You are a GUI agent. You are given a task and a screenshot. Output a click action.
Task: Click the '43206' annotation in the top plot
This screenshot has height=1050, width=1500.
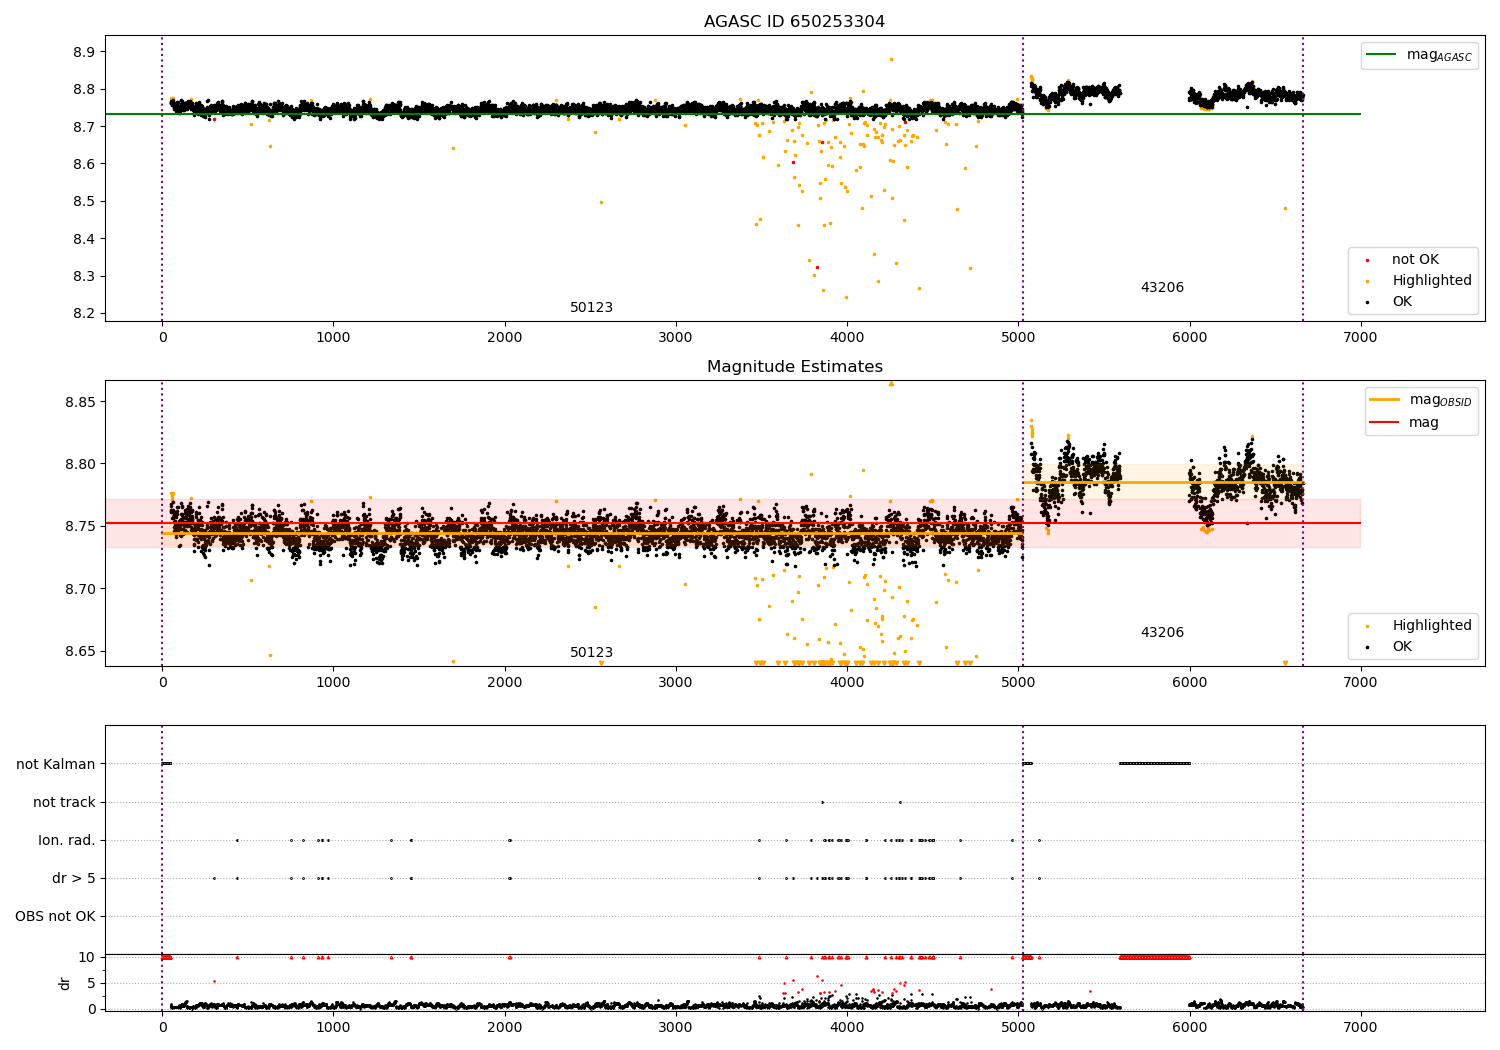click(1162, 288)
